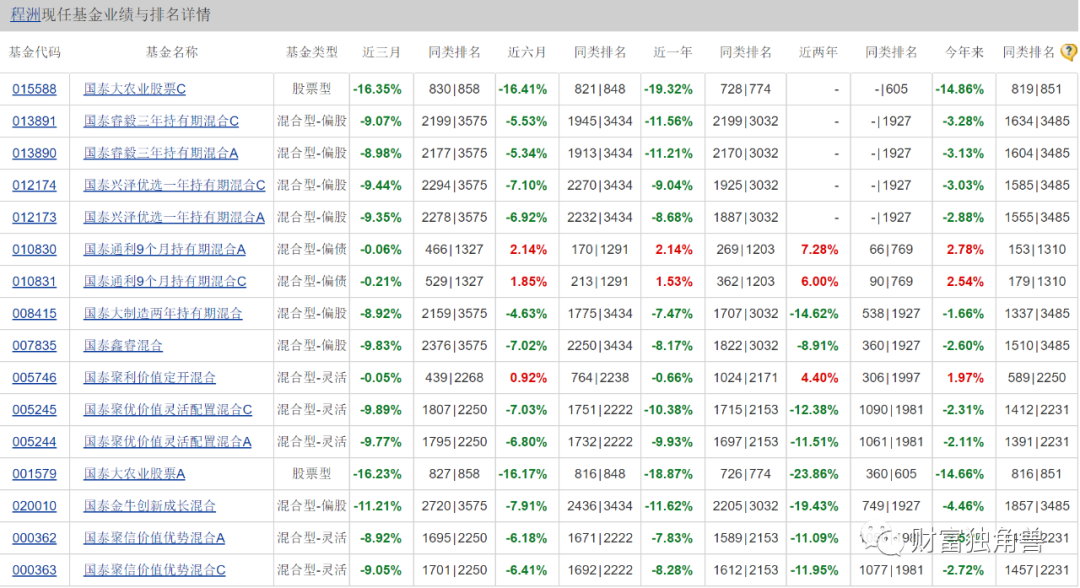
Task: Click the 基金类型 column header
Action: click(311, 52)
